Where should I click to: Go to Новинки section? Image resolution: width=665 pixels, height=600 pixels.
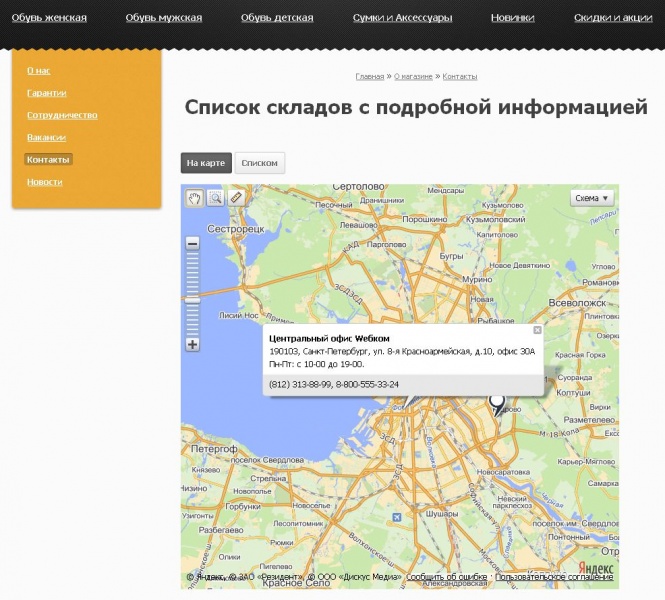[512, 18]
